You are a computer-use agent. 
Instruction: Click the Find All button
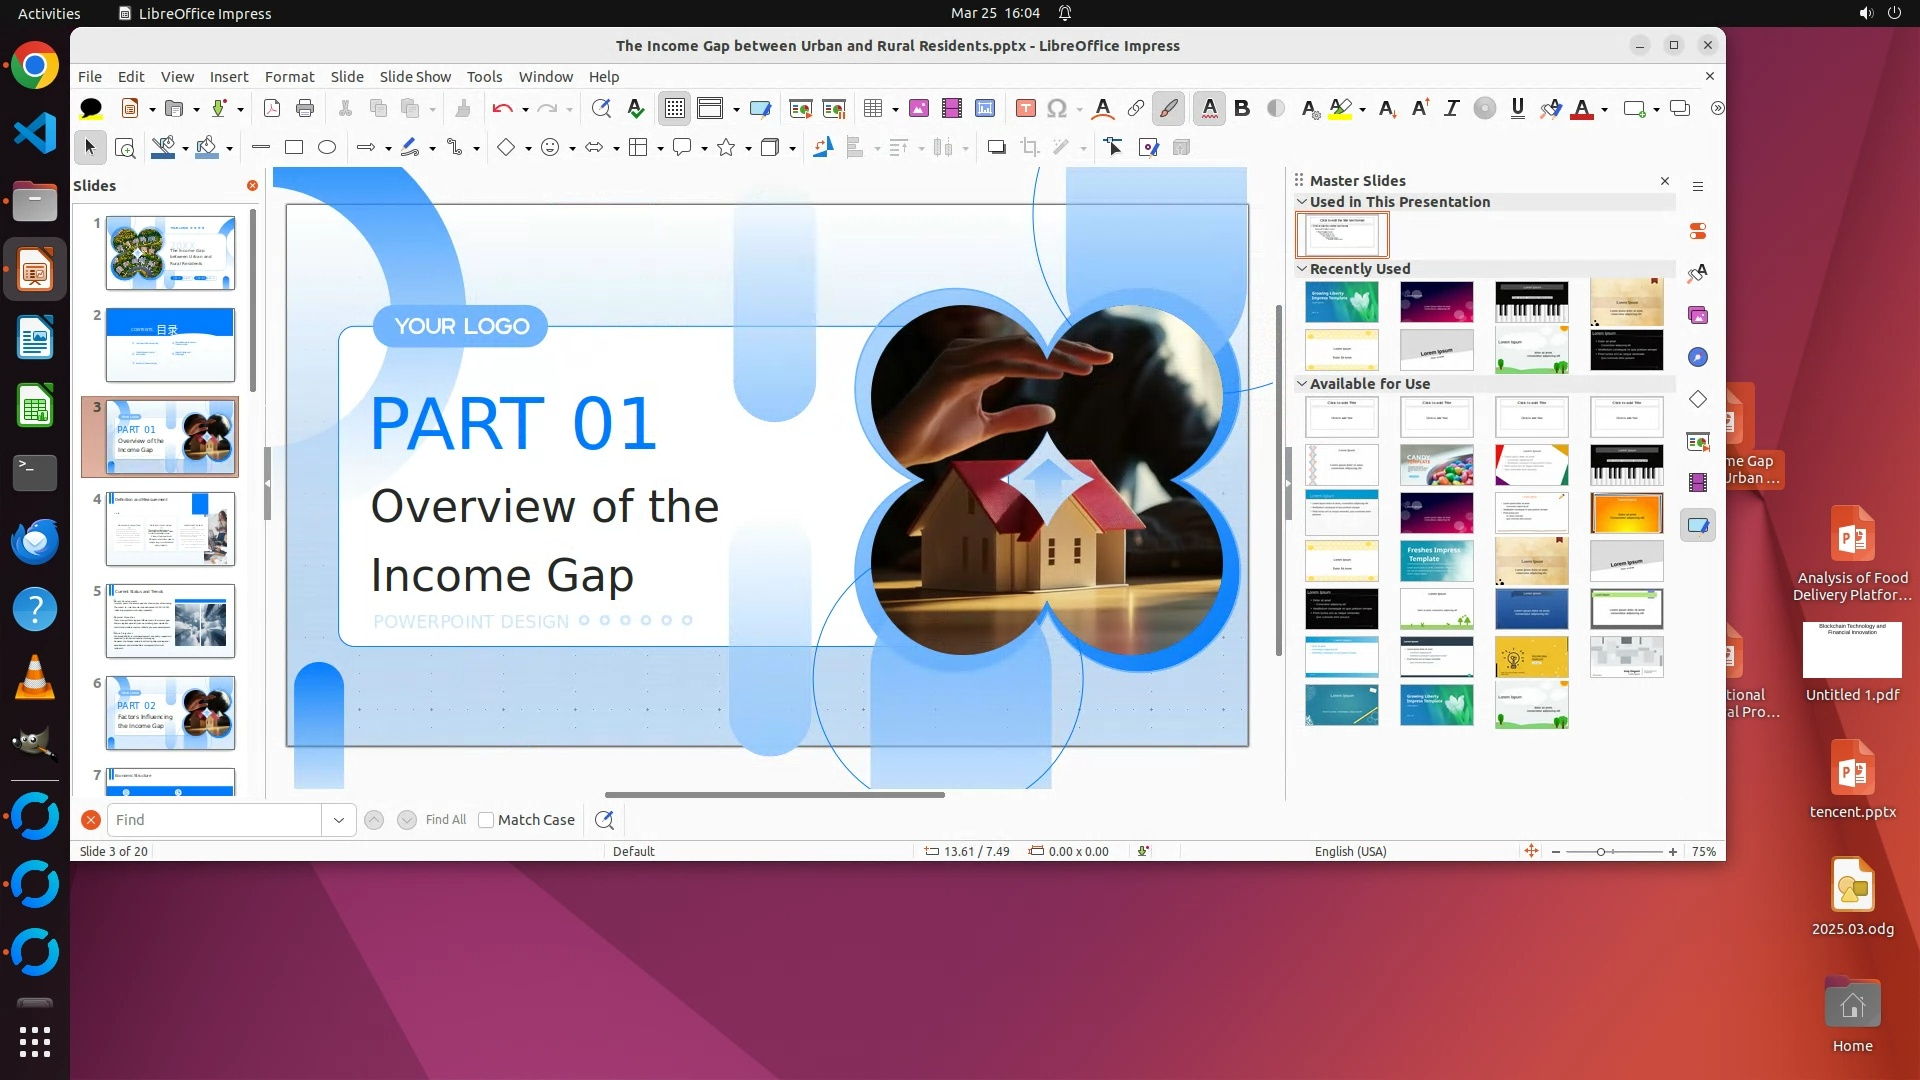445,820
